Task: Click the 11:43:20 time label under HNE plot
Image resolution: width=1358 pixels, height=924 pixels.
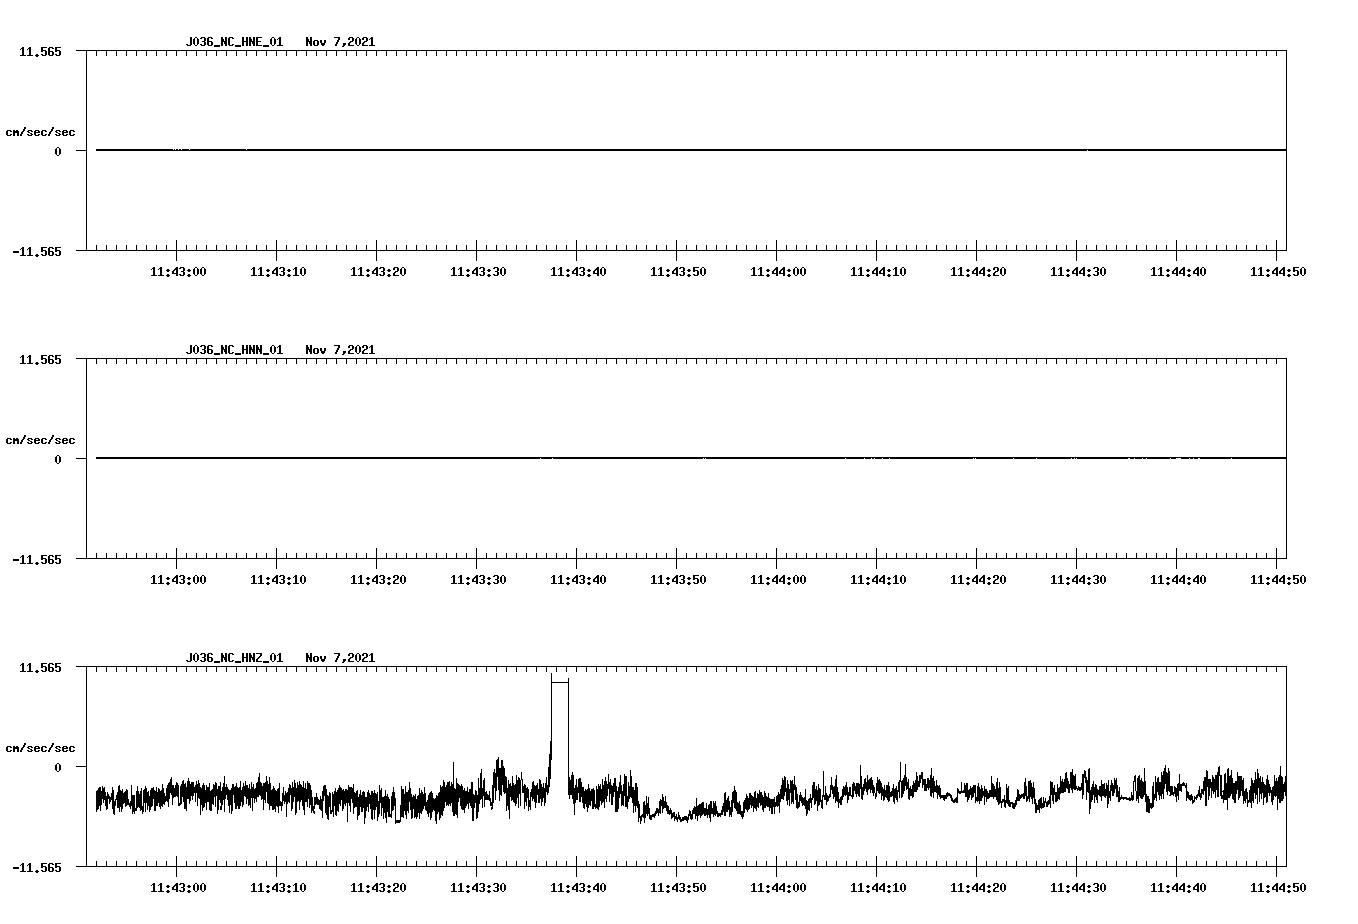Action: point(378,272)
